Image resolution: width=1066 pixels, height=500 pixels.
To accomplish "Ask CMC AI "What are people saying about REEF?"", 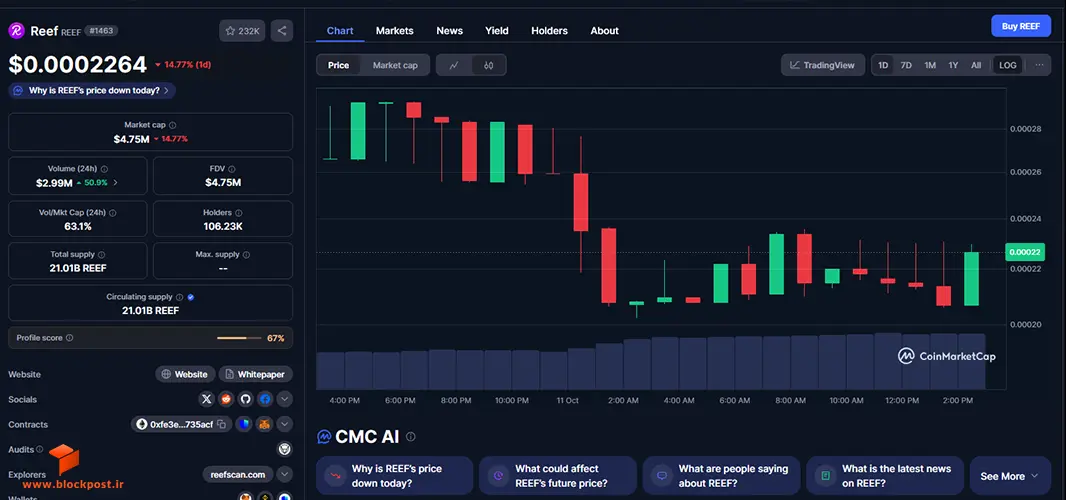I will 721,476.
